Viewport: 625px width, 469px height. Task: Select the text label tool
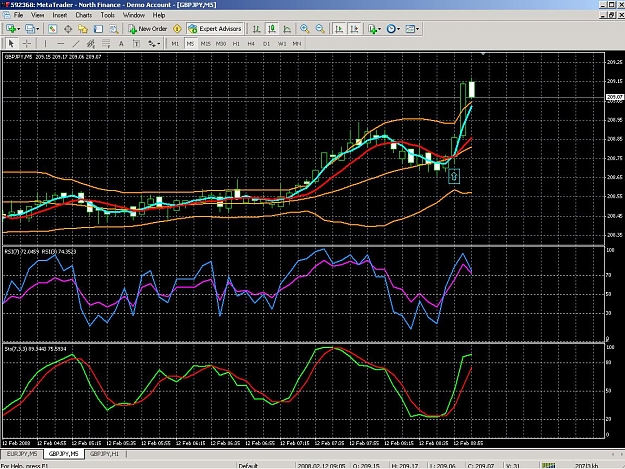(x=136, y=43)
